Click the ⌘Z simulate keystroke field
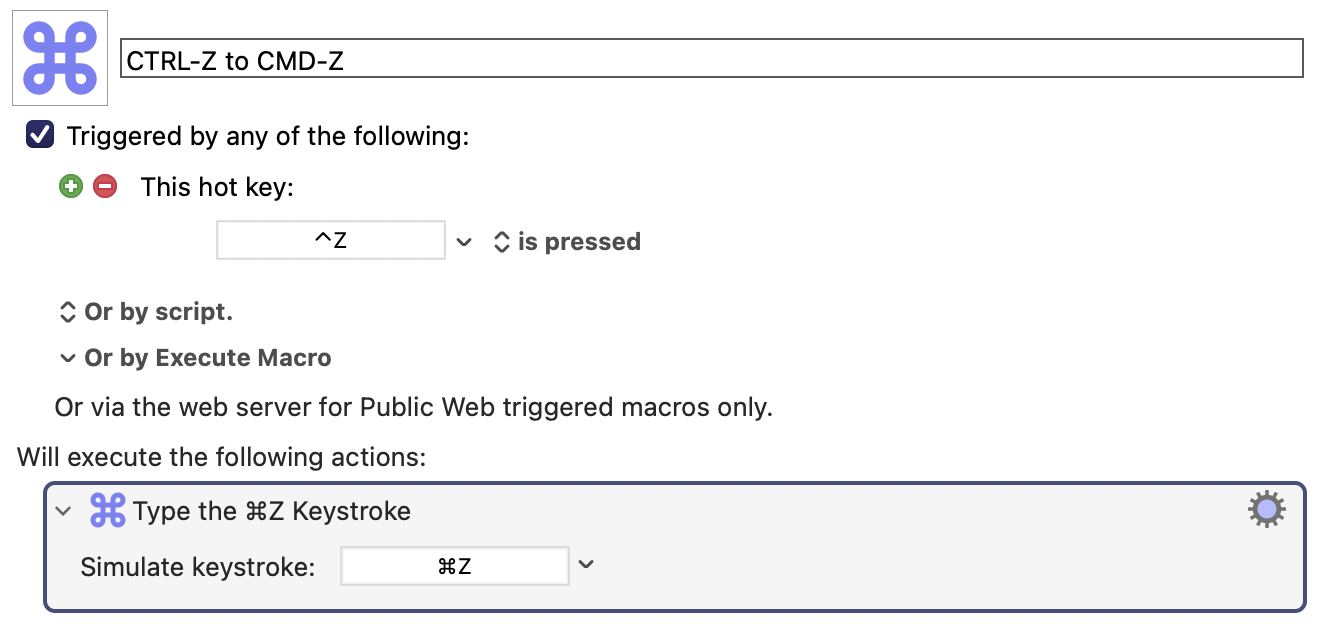 [455, 566]
